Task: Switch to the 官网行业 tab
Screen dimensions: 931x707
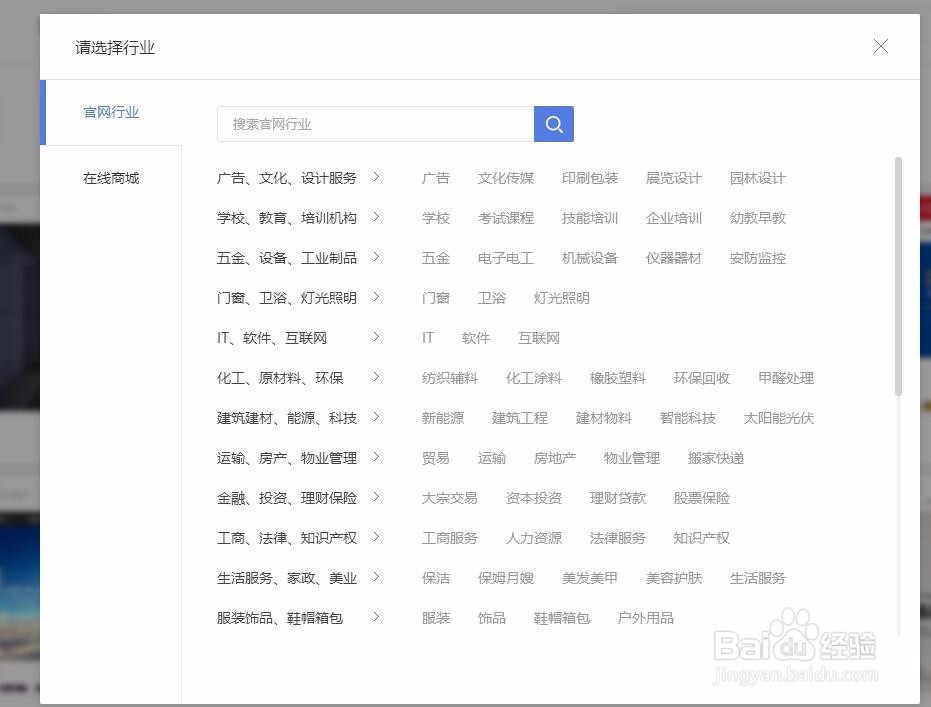Action: (x=111, y=112)
